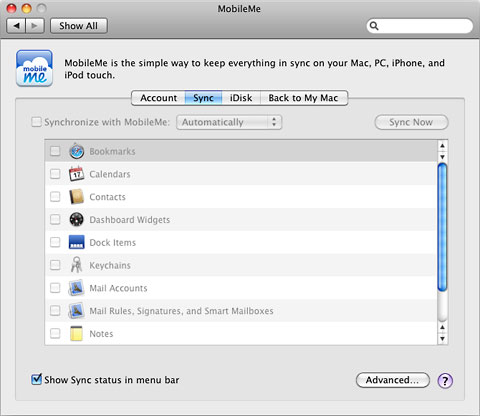Select the Contacts row text
This screenshot has height=416, width=480.
tap(107, 197)
